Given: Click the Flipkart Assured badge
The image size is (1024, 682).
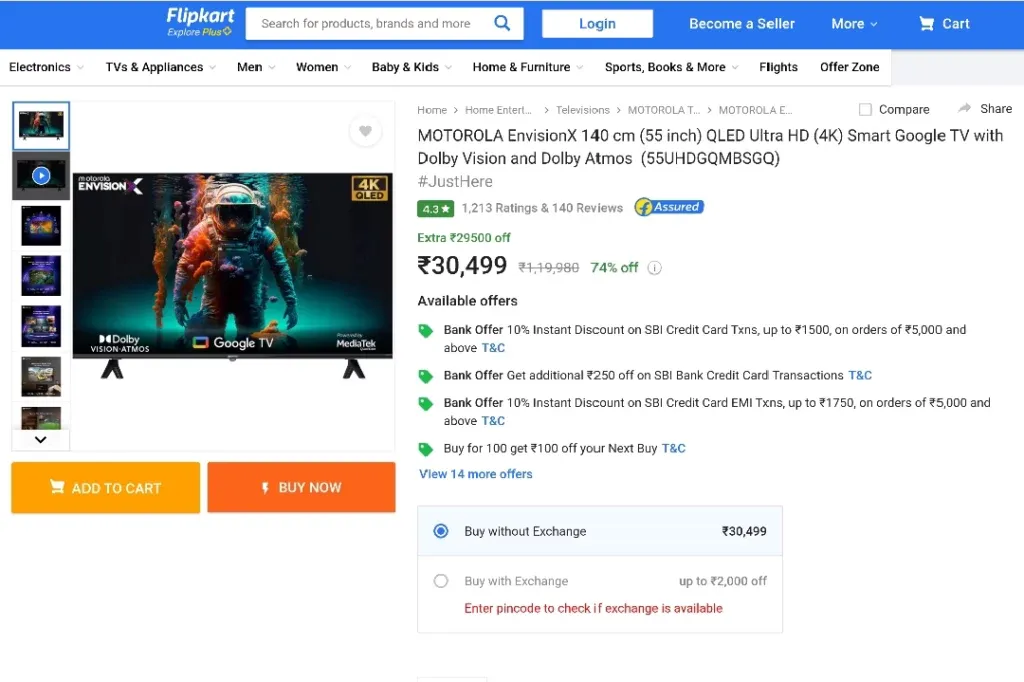Looking at the screenshot, I should coord(669,207).
